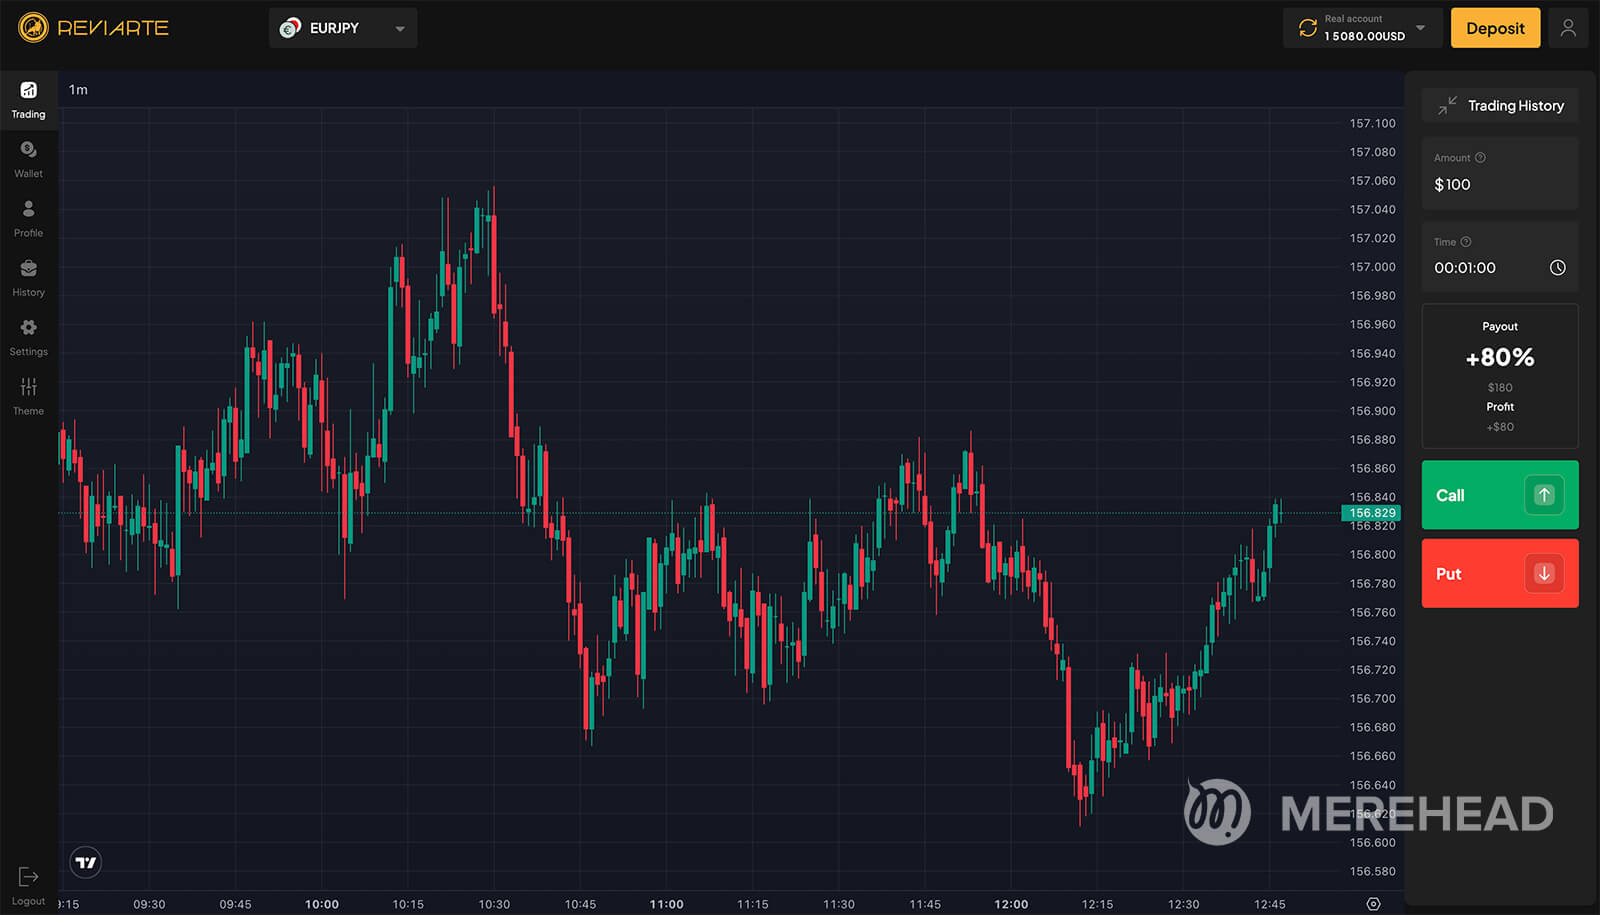Collapse the Trading History panel
Image resolution: width=1600 pixels, height=915 pixels.
pyautogui.click(x=1447, y=106)
